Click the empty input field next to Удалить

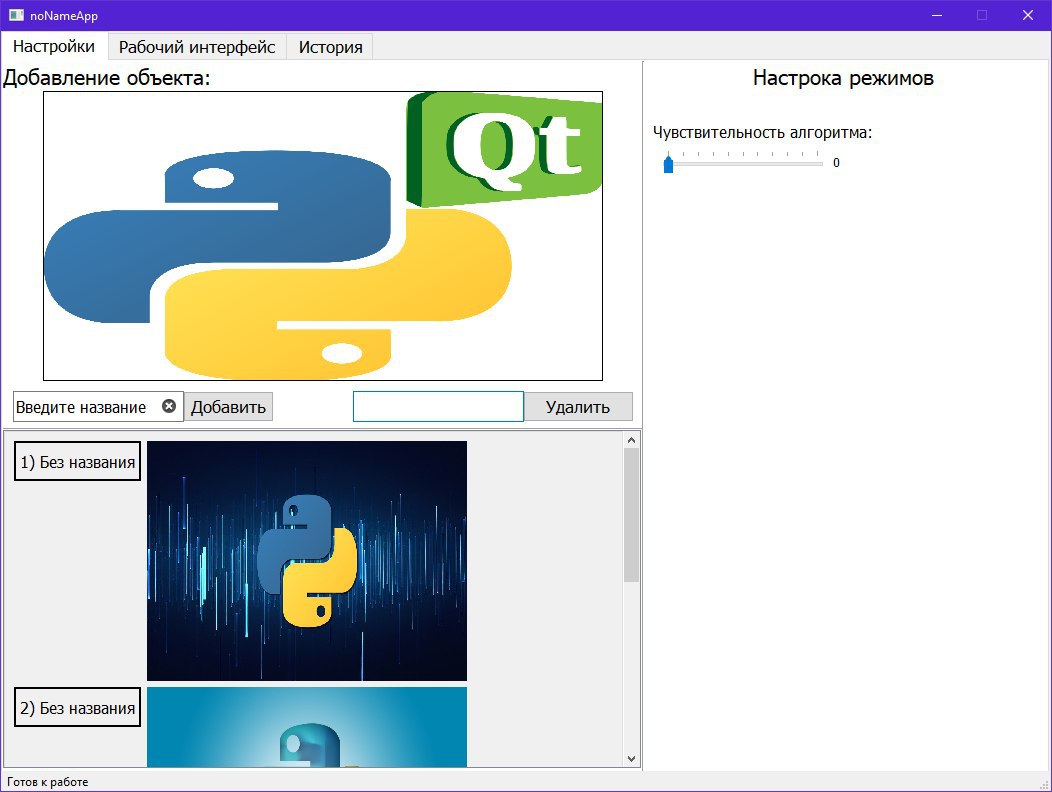(438, 407)
